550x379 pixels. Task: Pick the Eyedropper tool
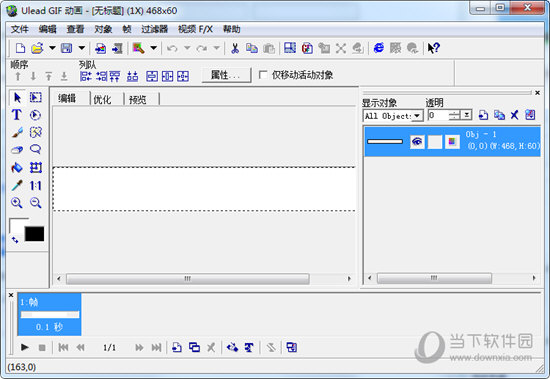tap(17, 185)
